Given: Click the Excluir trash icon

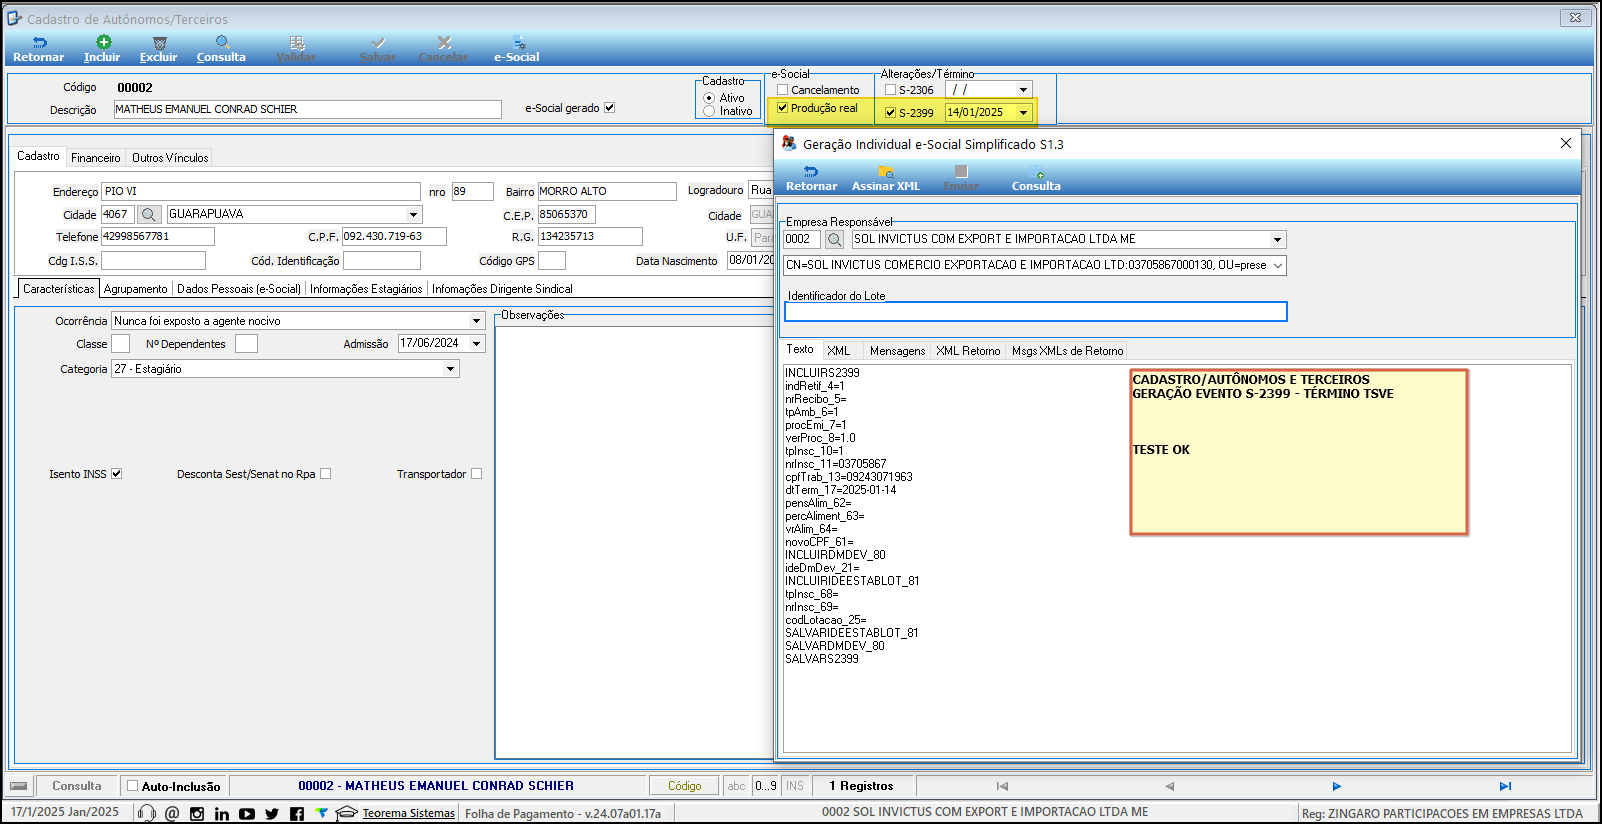Looking at the screenshot, I should [x=159, y=43].
